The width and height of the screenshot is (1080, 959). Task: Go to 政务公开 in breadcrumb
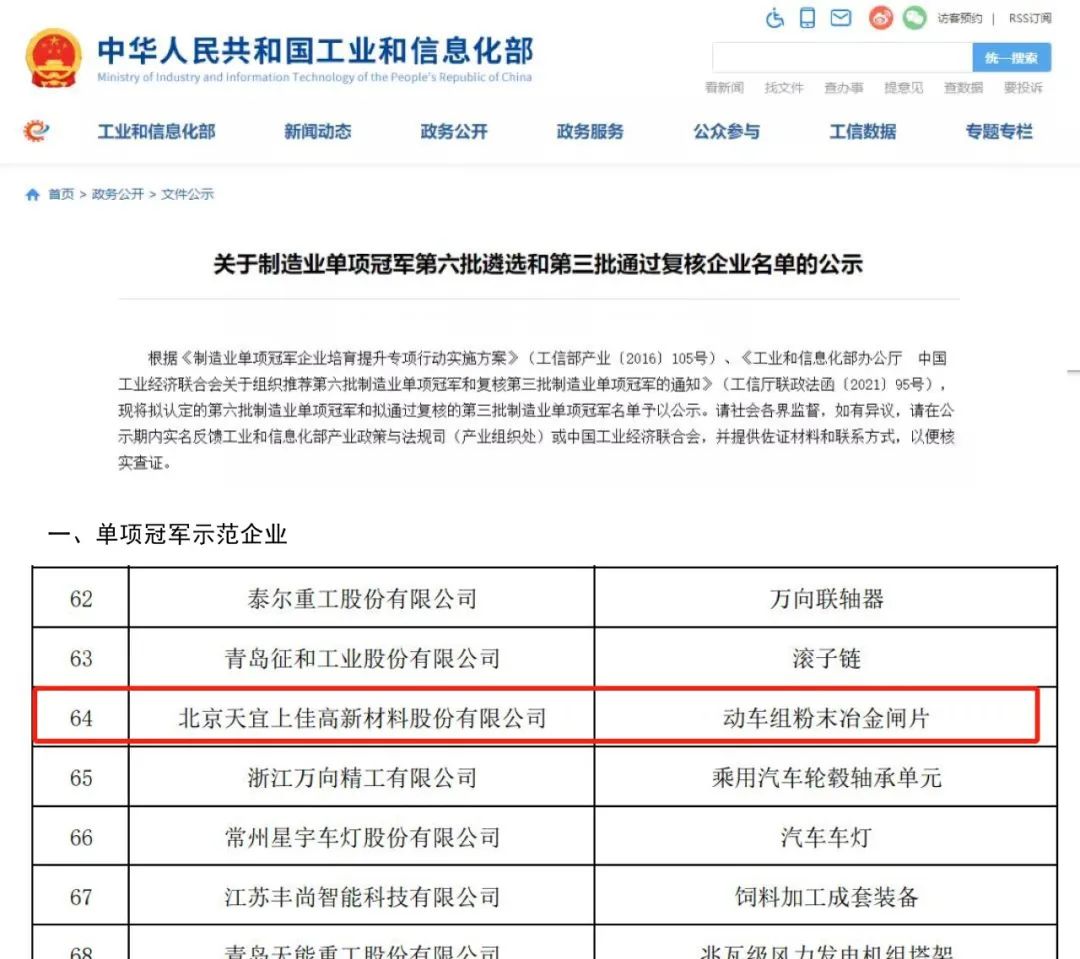(x=118, y=194)
